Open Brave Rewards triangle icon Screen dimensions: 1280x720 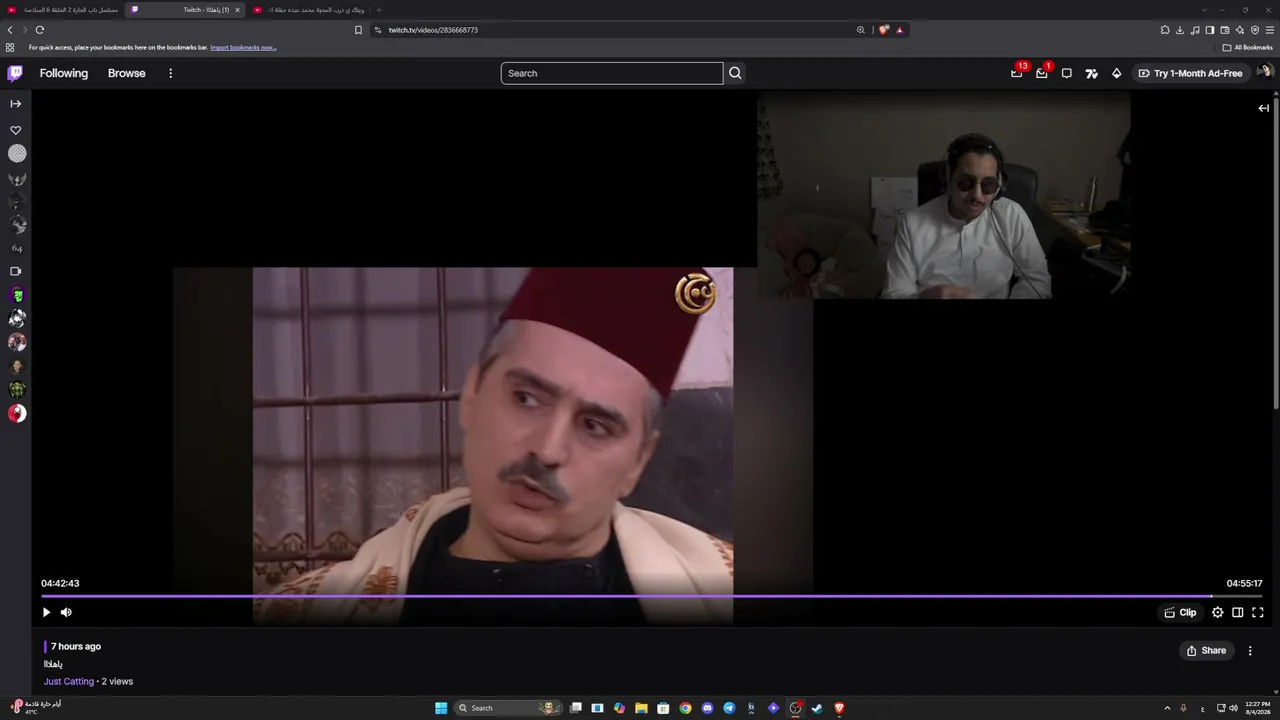(x=899, y=30)
